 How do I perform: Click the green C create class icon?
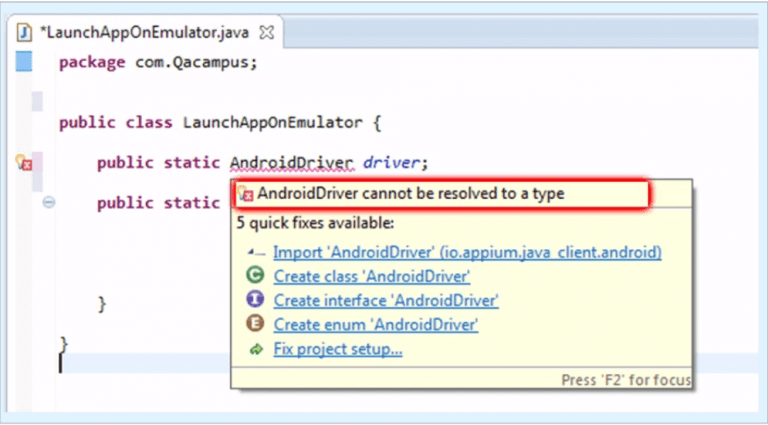[x=255, y=276]
